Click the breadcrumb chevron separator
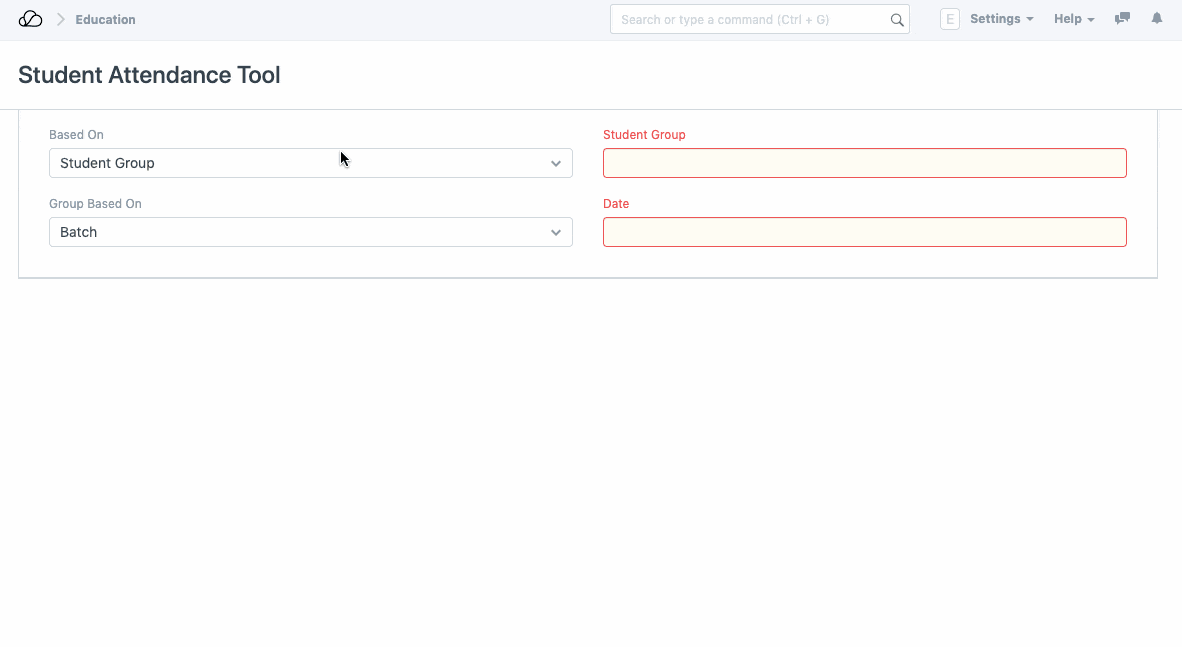This screenshot has width=1182, height=647. coord(60,19)
